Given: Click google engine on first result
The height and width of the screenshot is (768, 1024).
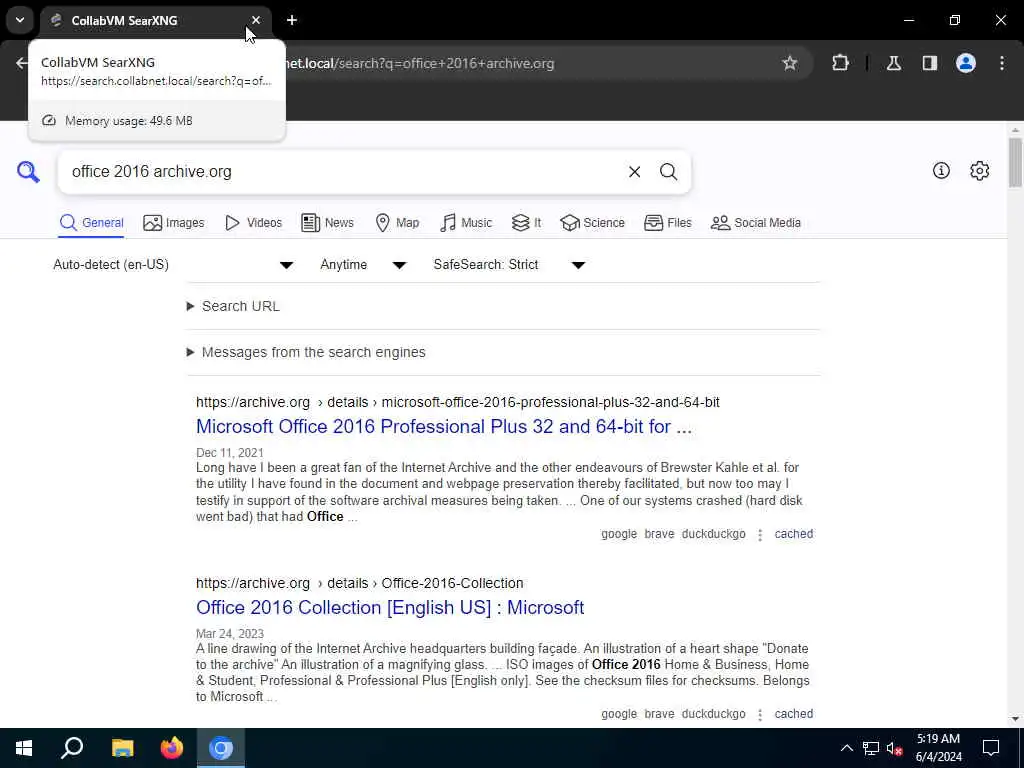Looking at the screenshot, I should [x=618, y=534].
